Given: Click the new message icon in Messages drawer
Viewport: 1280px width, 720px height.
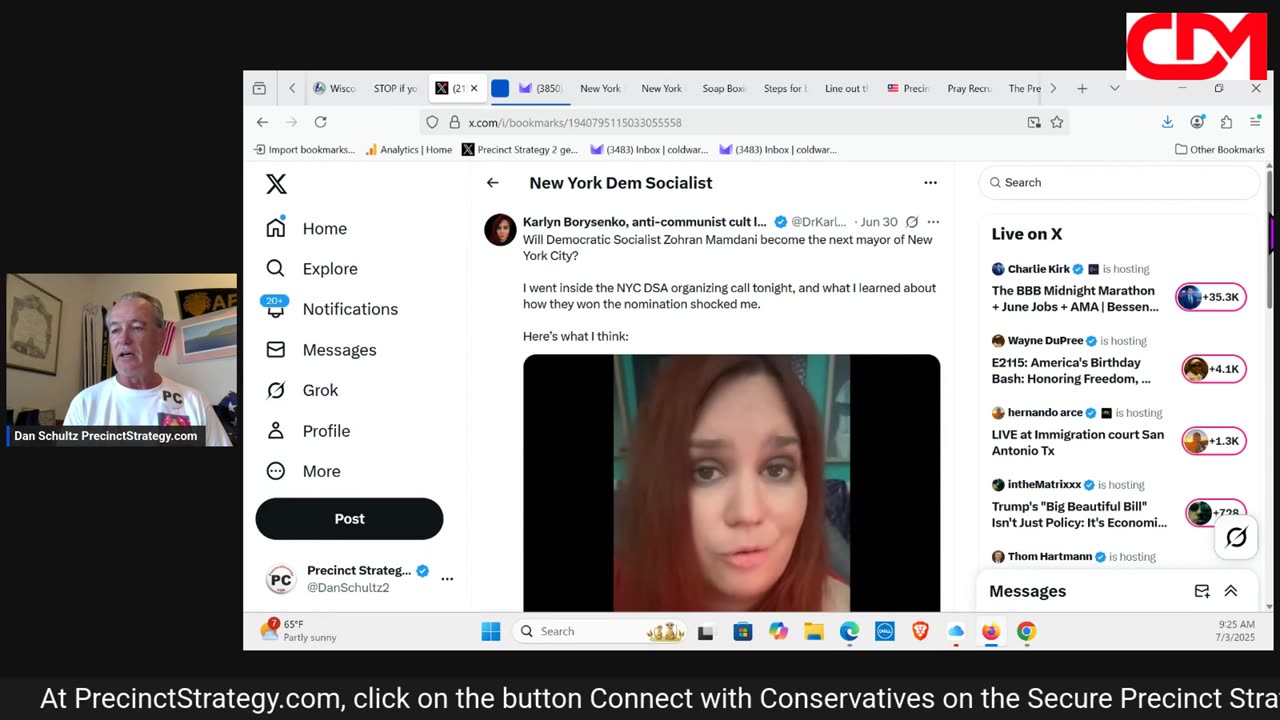Looking at the screenshot, I should (x=1202, y=591).
